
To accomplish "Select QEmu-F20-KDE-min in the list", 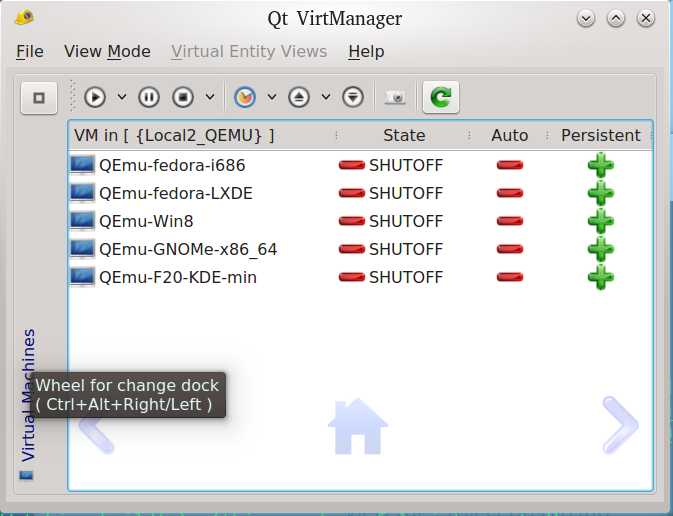I will tap(361, 277).
